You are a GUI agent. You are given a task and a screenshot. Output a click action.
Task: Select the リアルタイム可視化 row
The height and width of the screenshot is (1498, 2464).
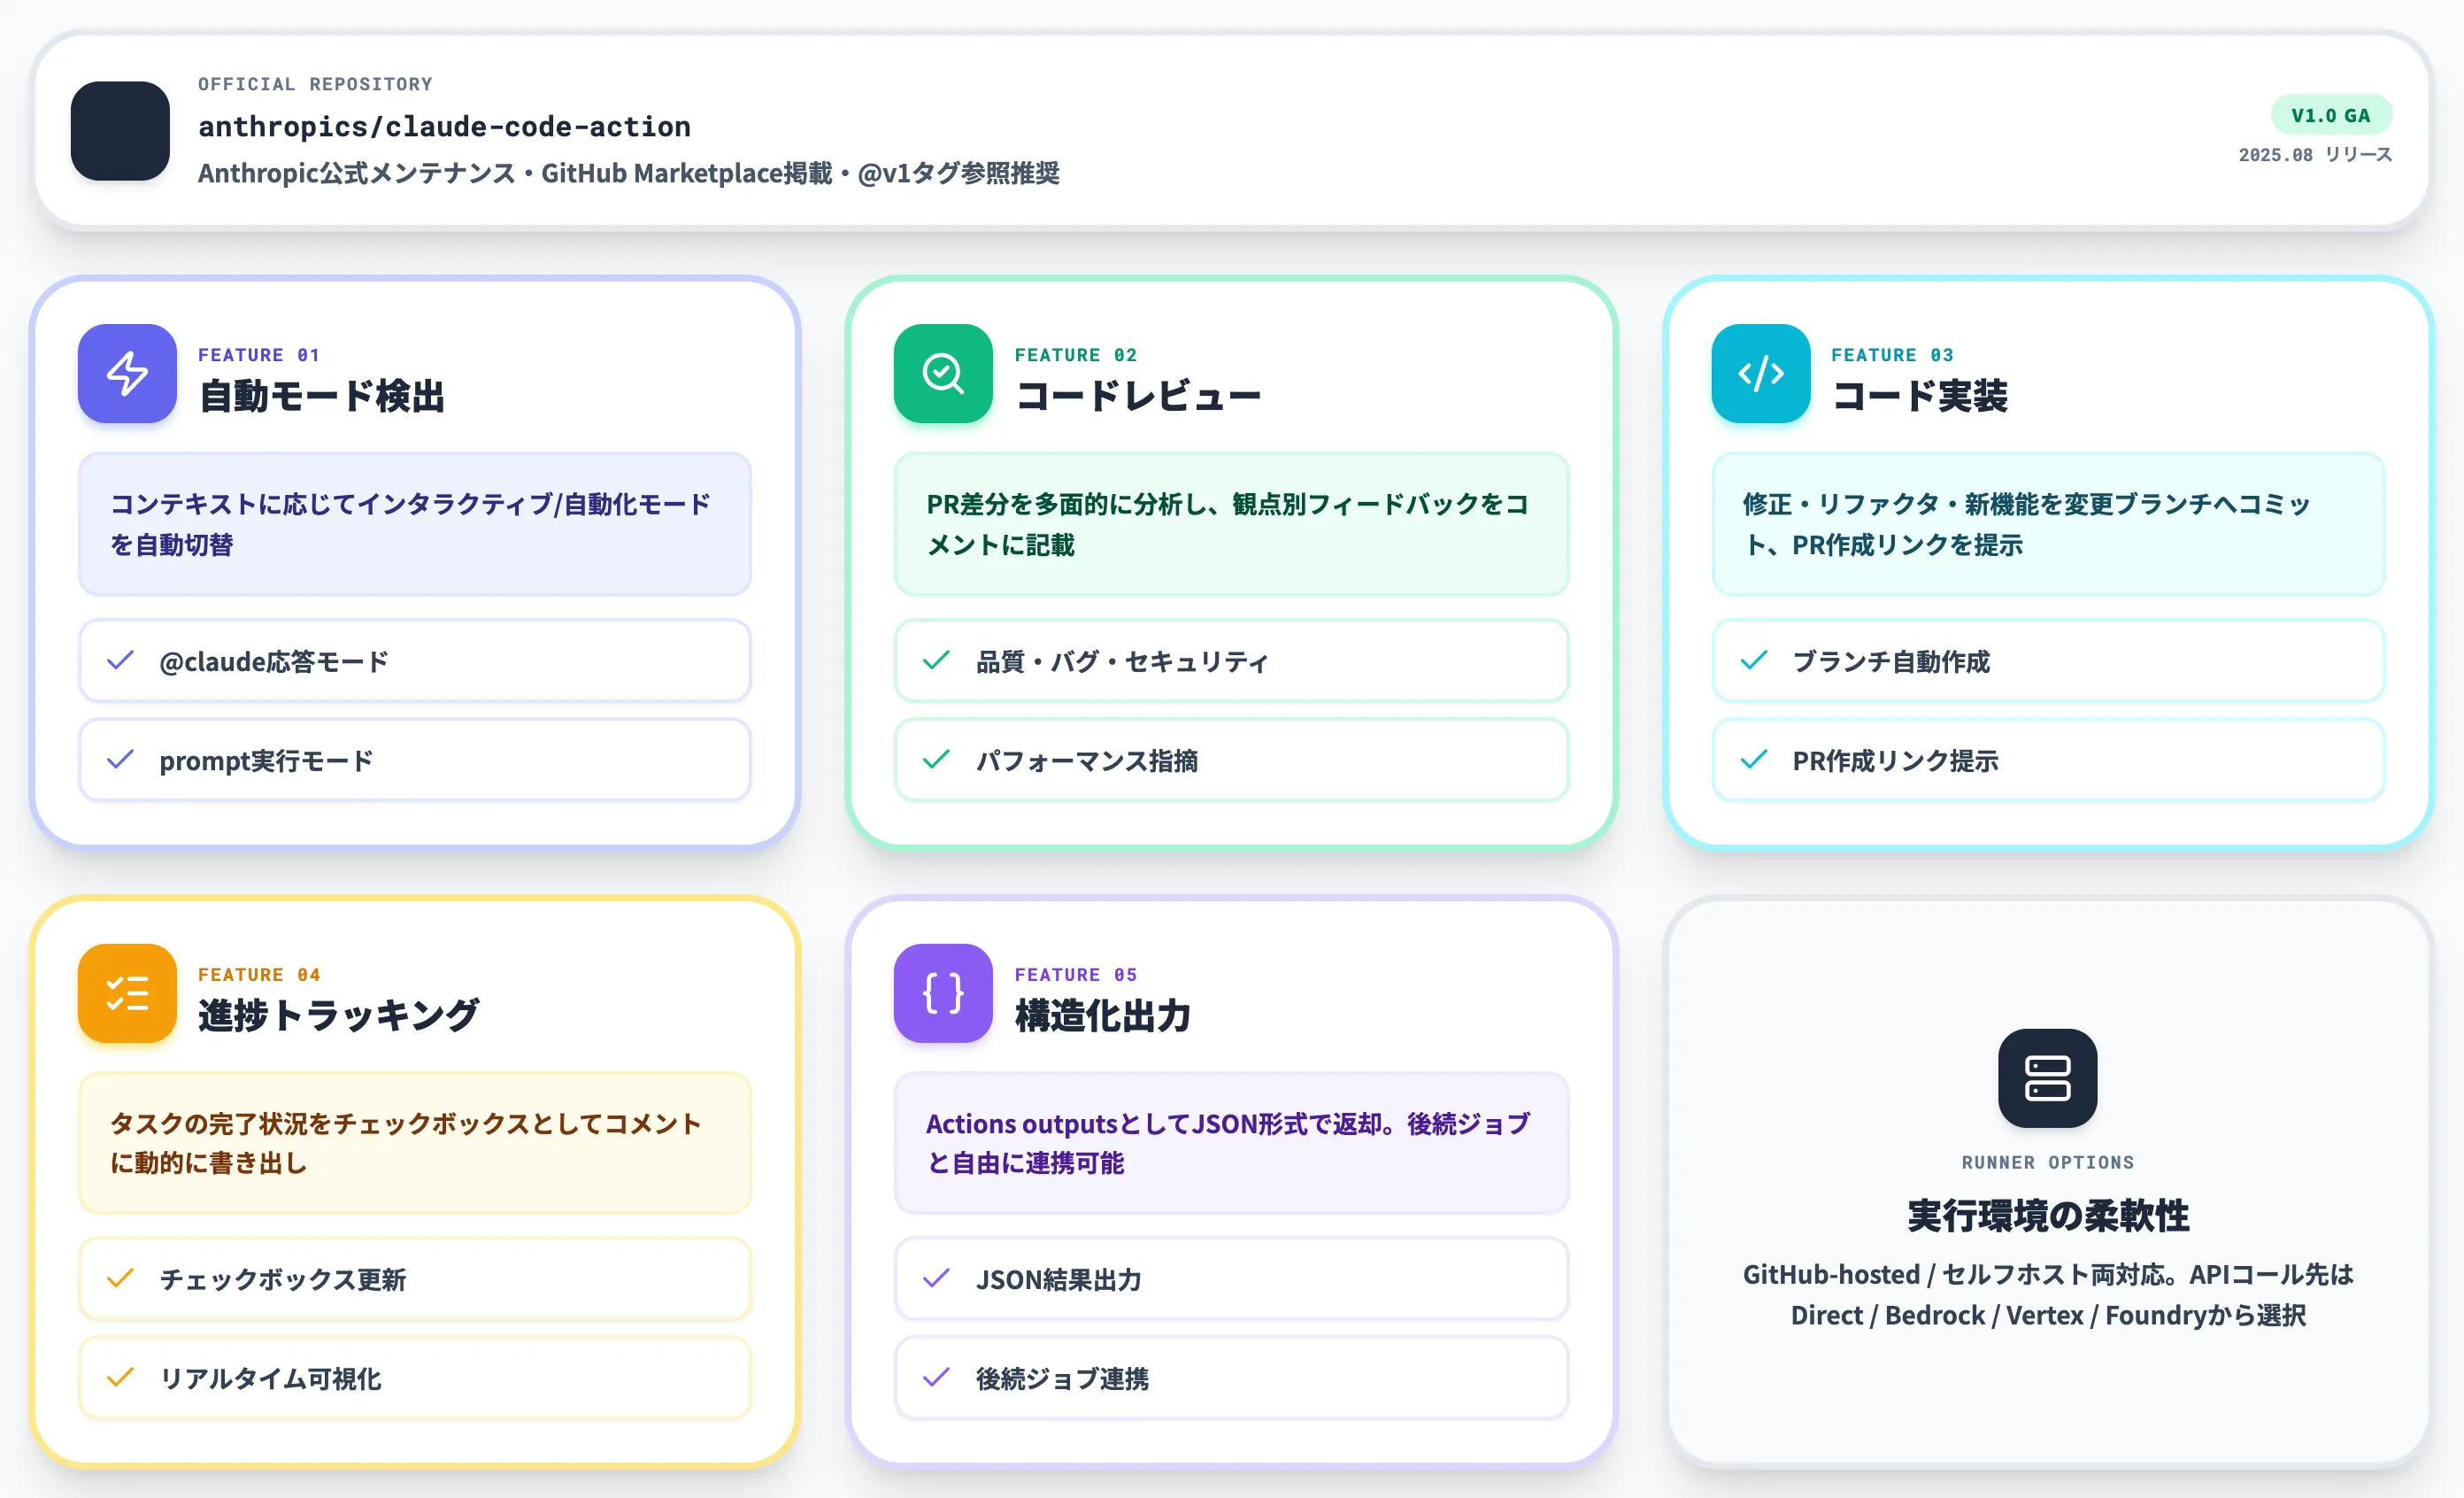415,1378
